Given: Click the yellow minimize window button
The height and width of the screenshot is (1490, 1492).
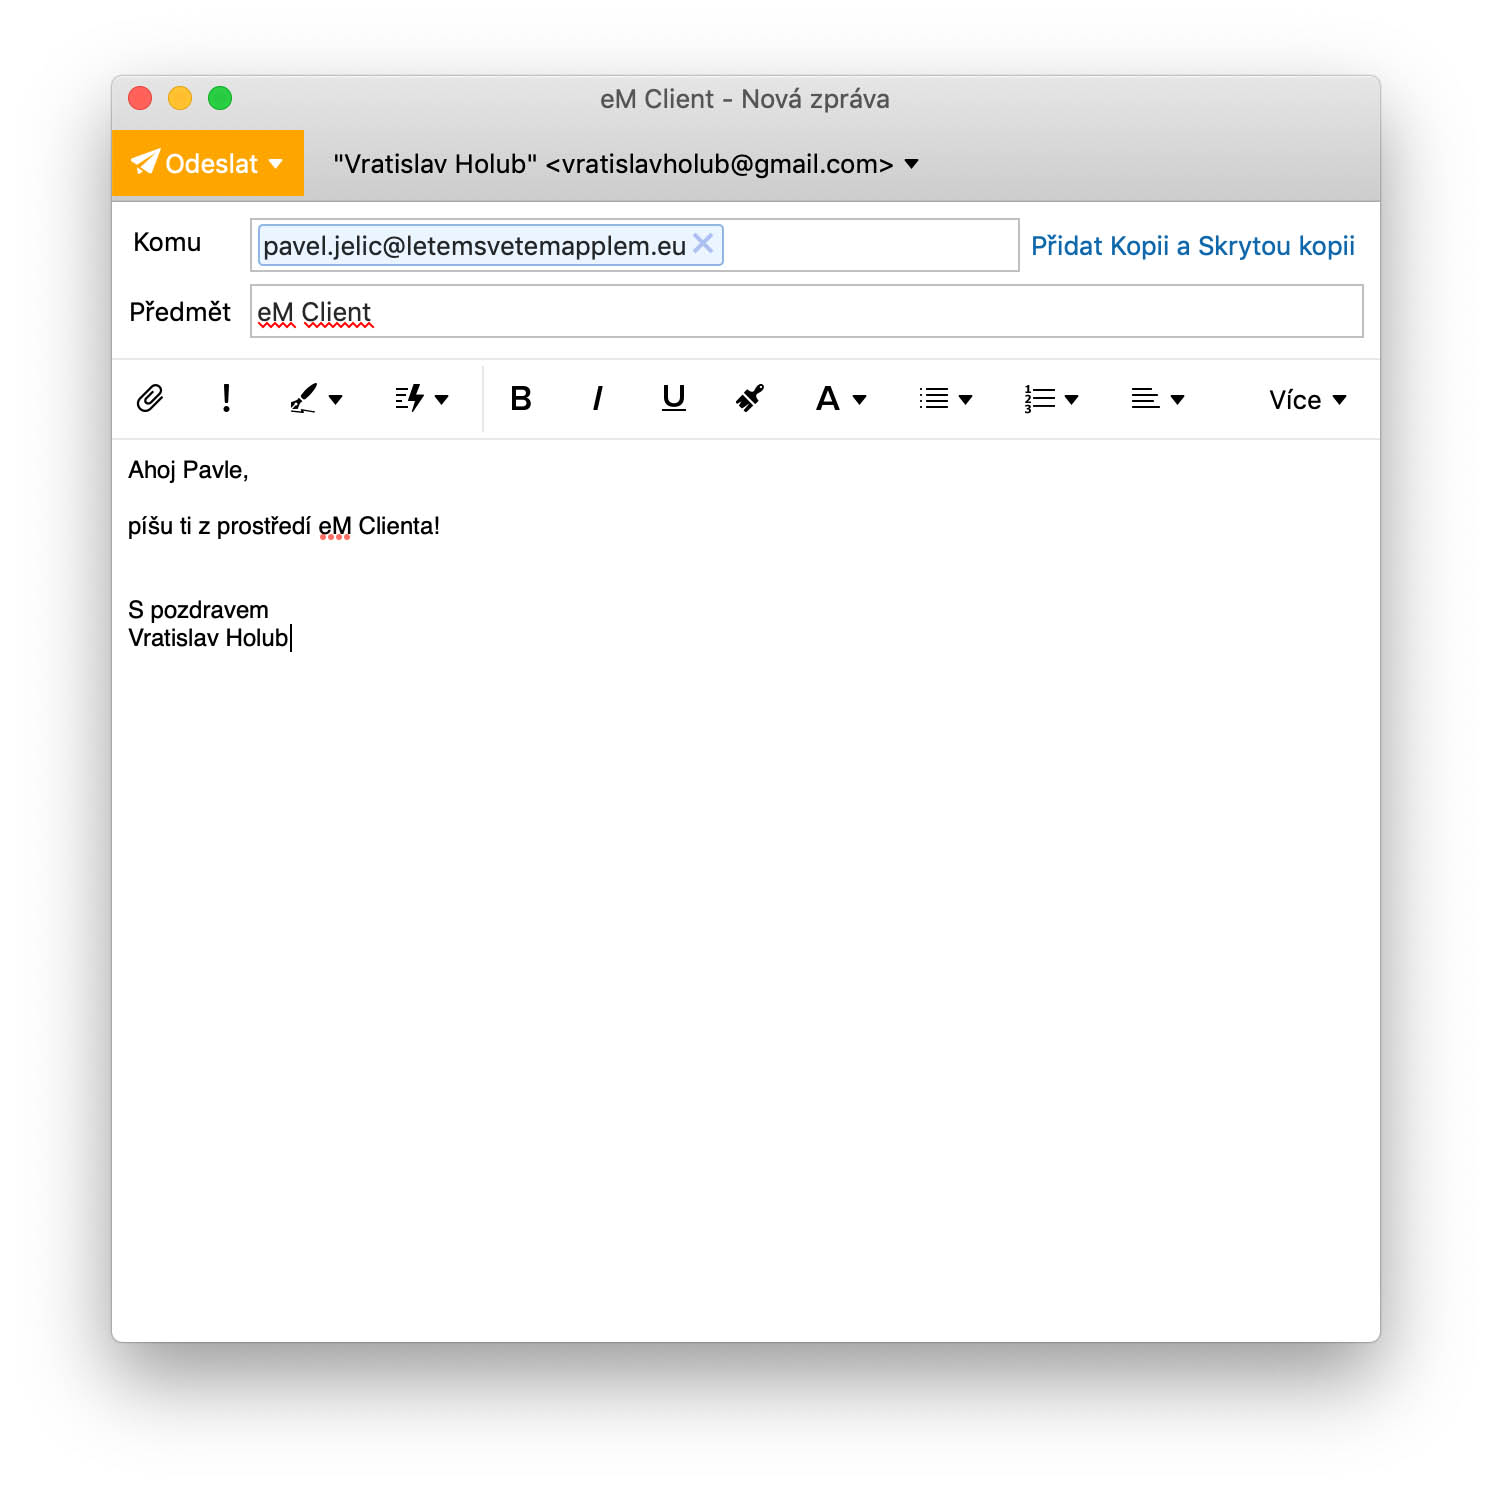Looking at the screenshot, I should pyautogui.click(x=180, y=98).
